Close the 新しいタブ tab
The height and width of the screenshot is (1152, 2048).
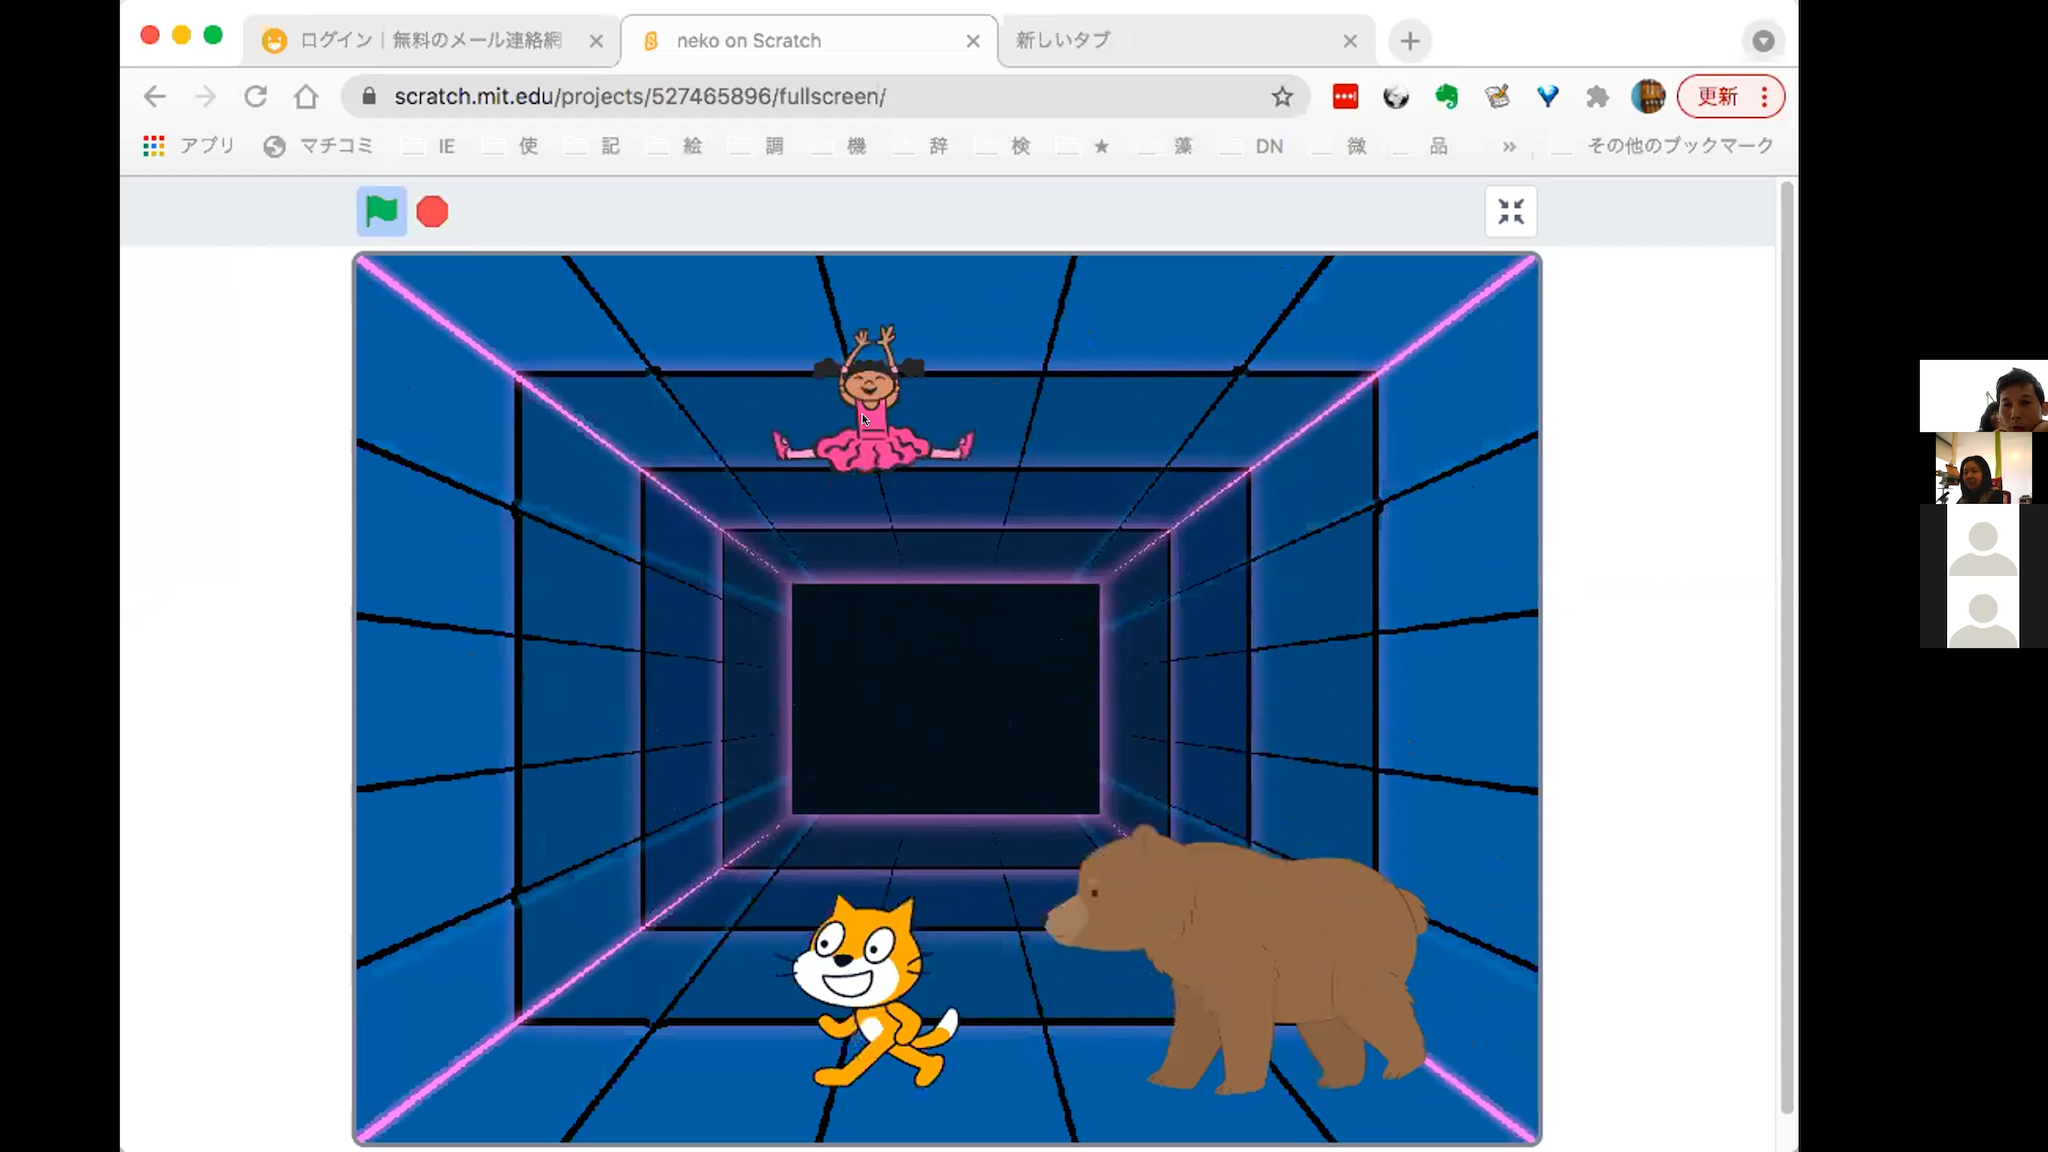point(1350,41)
